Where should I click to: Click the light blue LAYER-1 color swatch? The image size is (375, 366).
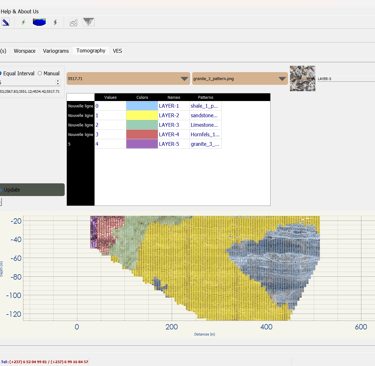[142, 106]
